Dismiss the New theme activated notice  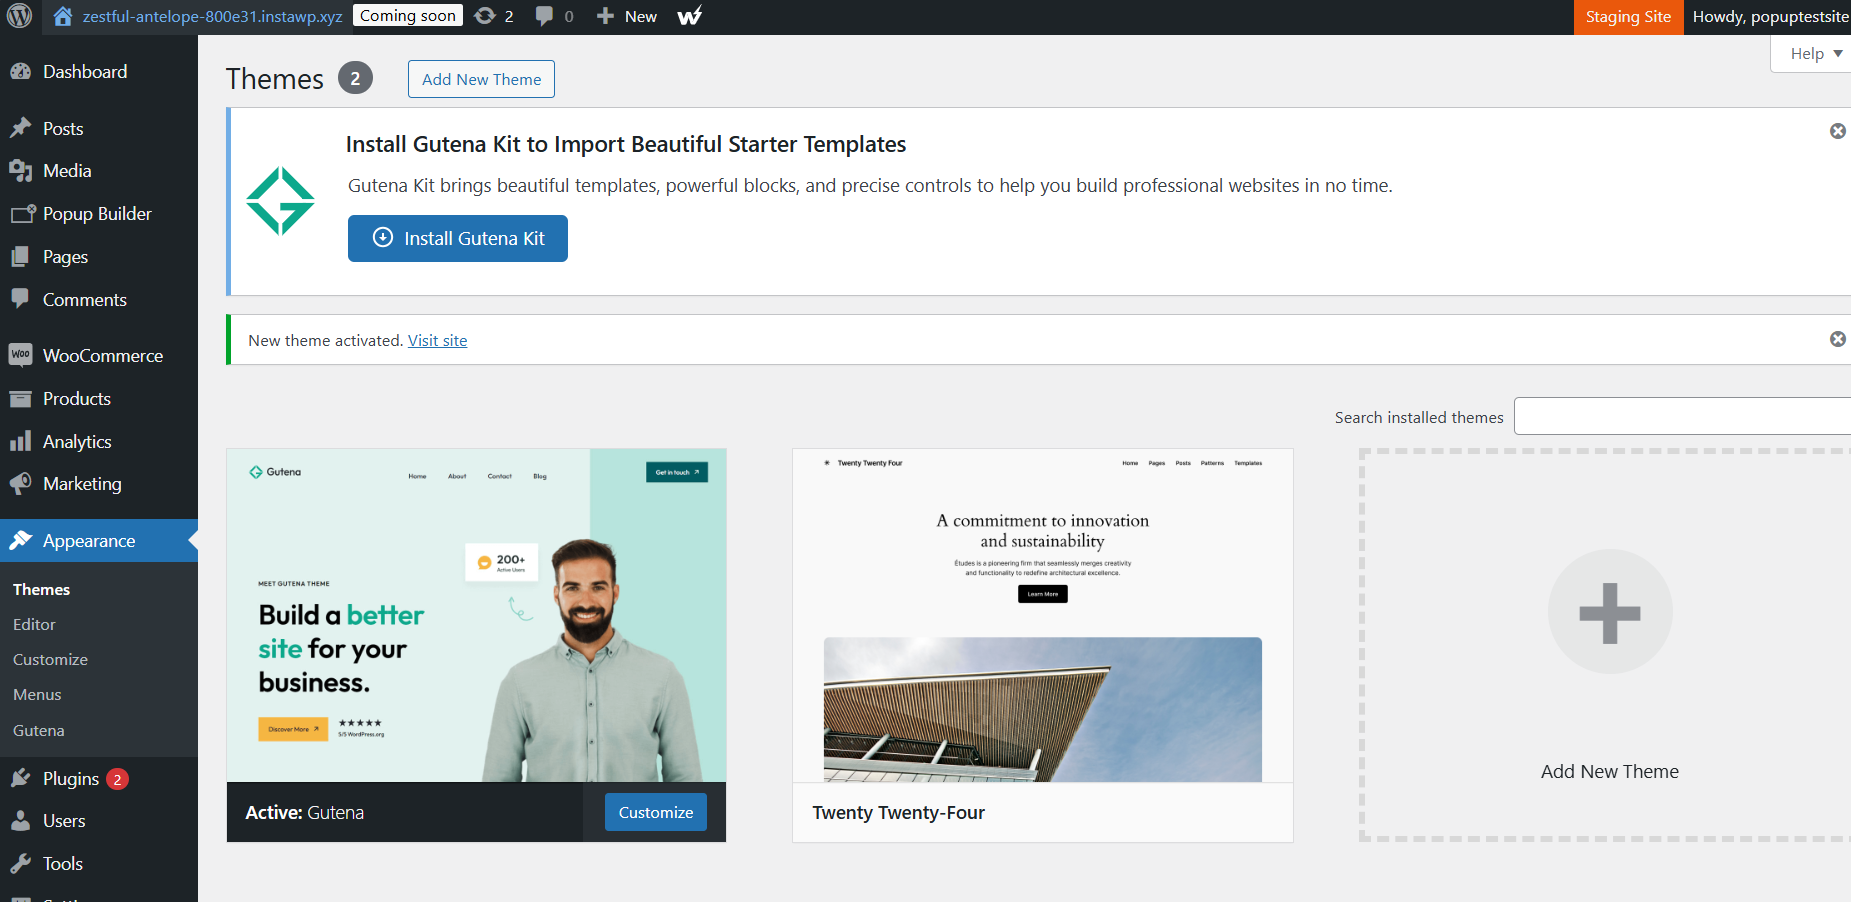(1837, 339)
